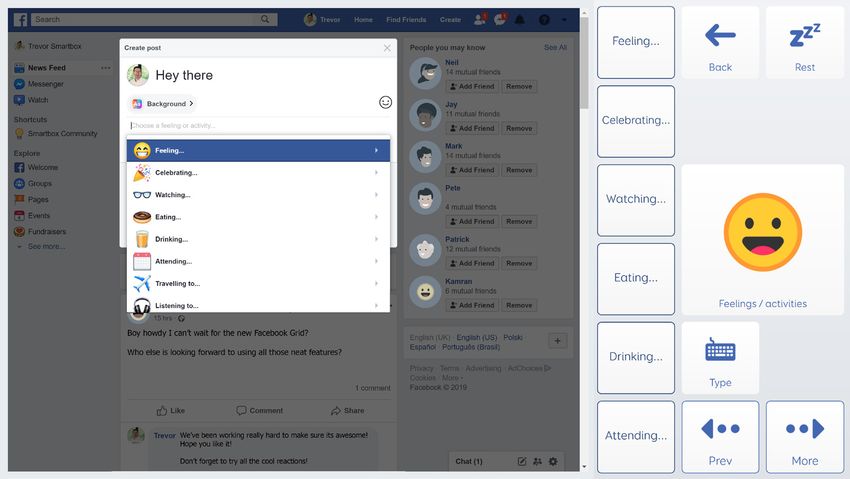Expand the Feeling... submenu arrow
This screenshot has height=479, width=850.
(376, 151)
